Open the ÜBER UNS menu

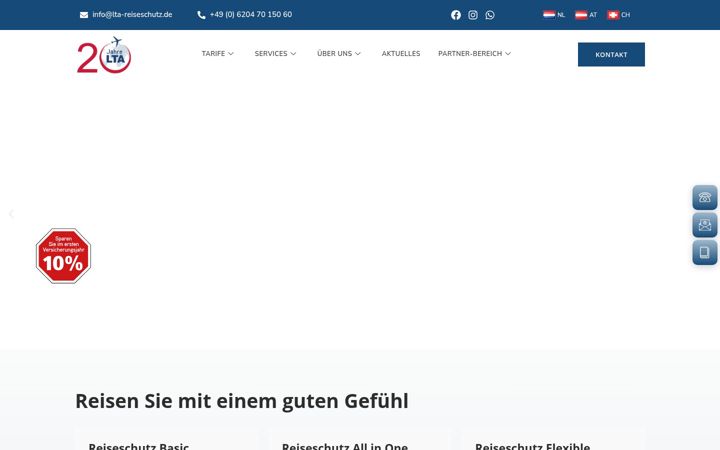(x=334, y=54)
